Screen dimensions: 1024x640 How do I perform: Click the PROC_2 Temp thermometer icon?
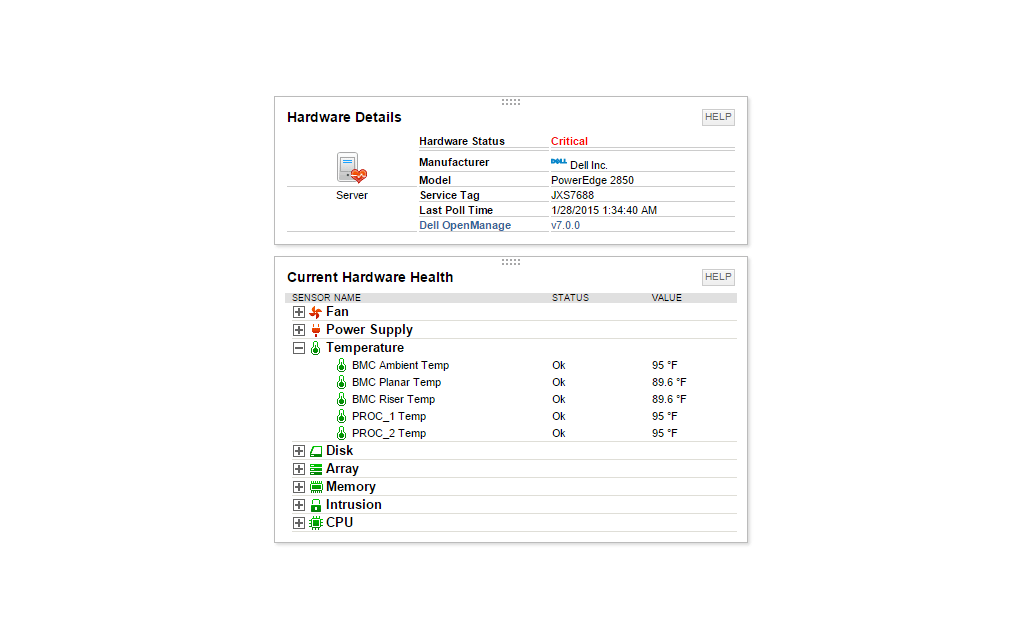point(341,433)
